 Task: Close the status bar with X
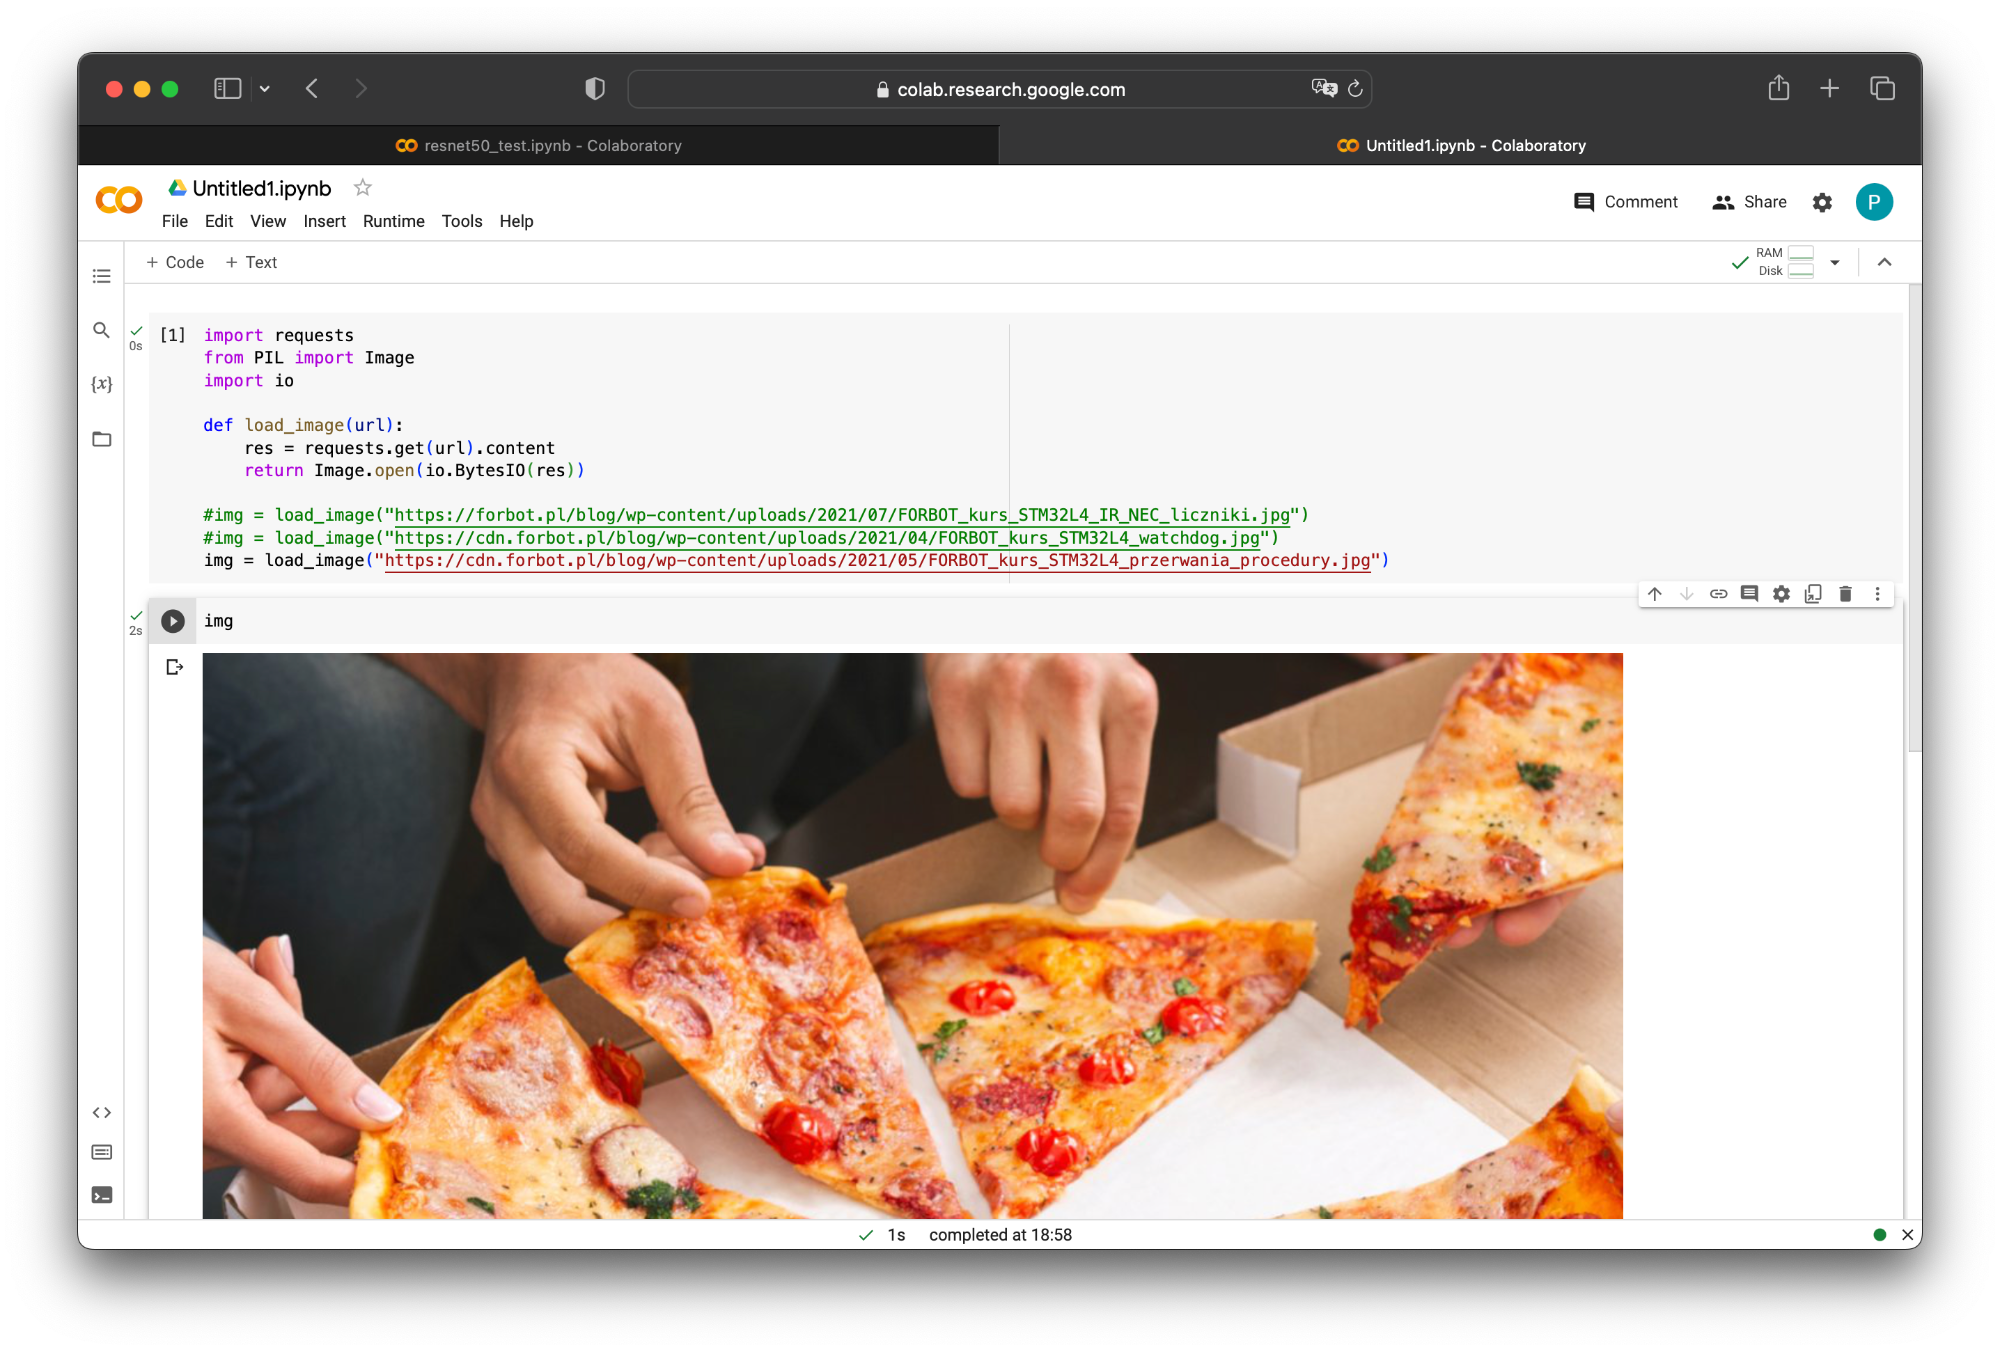pos(1907,1235)
